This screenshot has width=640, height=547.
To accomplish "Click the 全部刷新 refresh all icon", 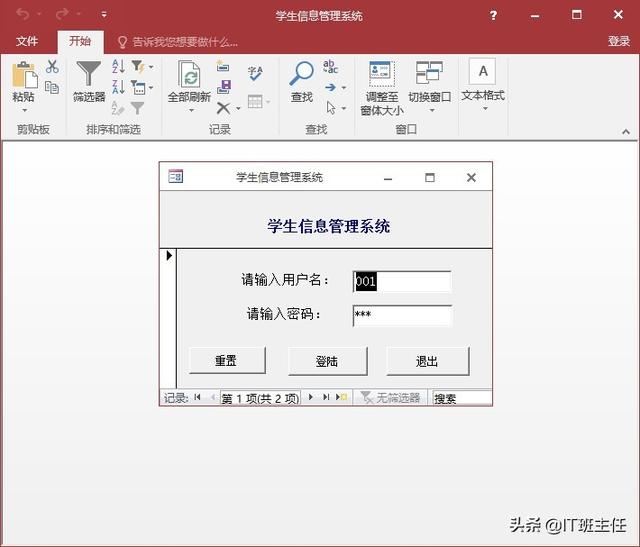I will tap(189, 75).
